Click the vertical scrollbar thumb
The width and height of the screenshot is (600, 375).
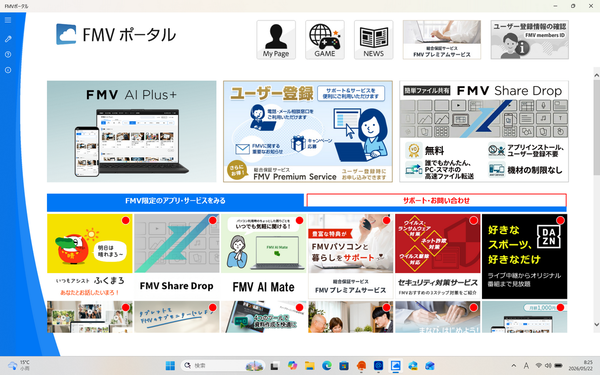pos(596,128)
